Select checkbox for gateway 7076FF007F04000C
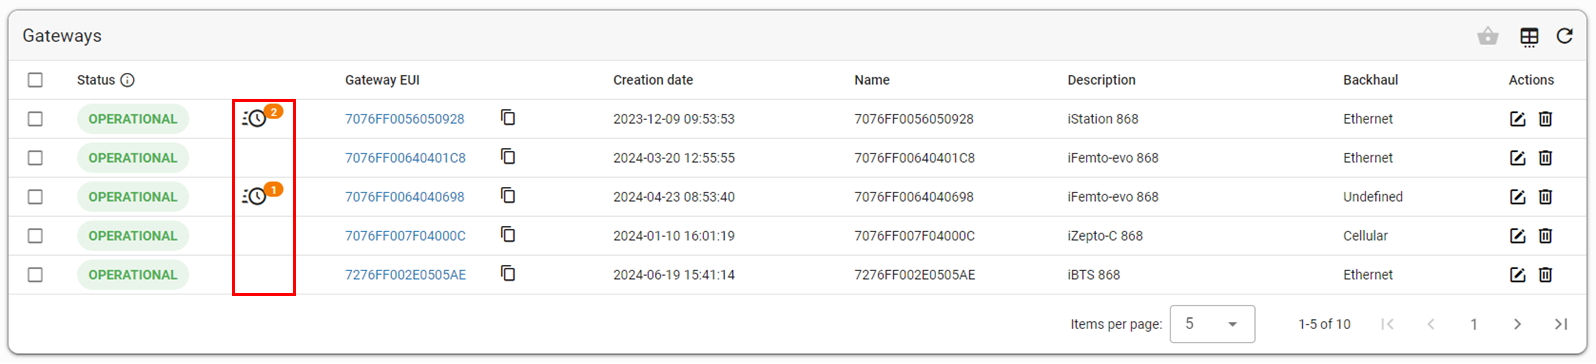1596x364 pixels. [36, 236]
